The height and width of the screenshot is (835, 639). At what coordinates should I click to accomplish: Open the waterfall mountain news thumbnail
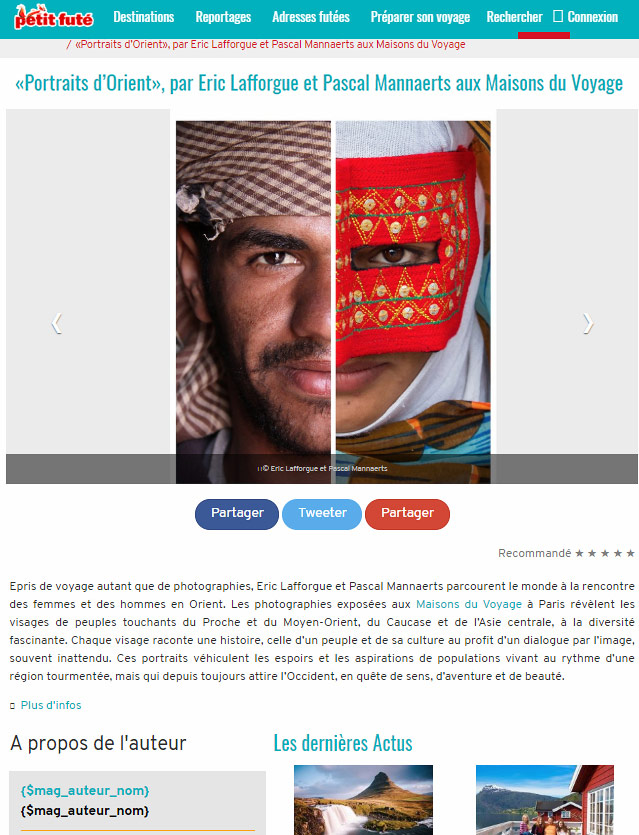364,800
